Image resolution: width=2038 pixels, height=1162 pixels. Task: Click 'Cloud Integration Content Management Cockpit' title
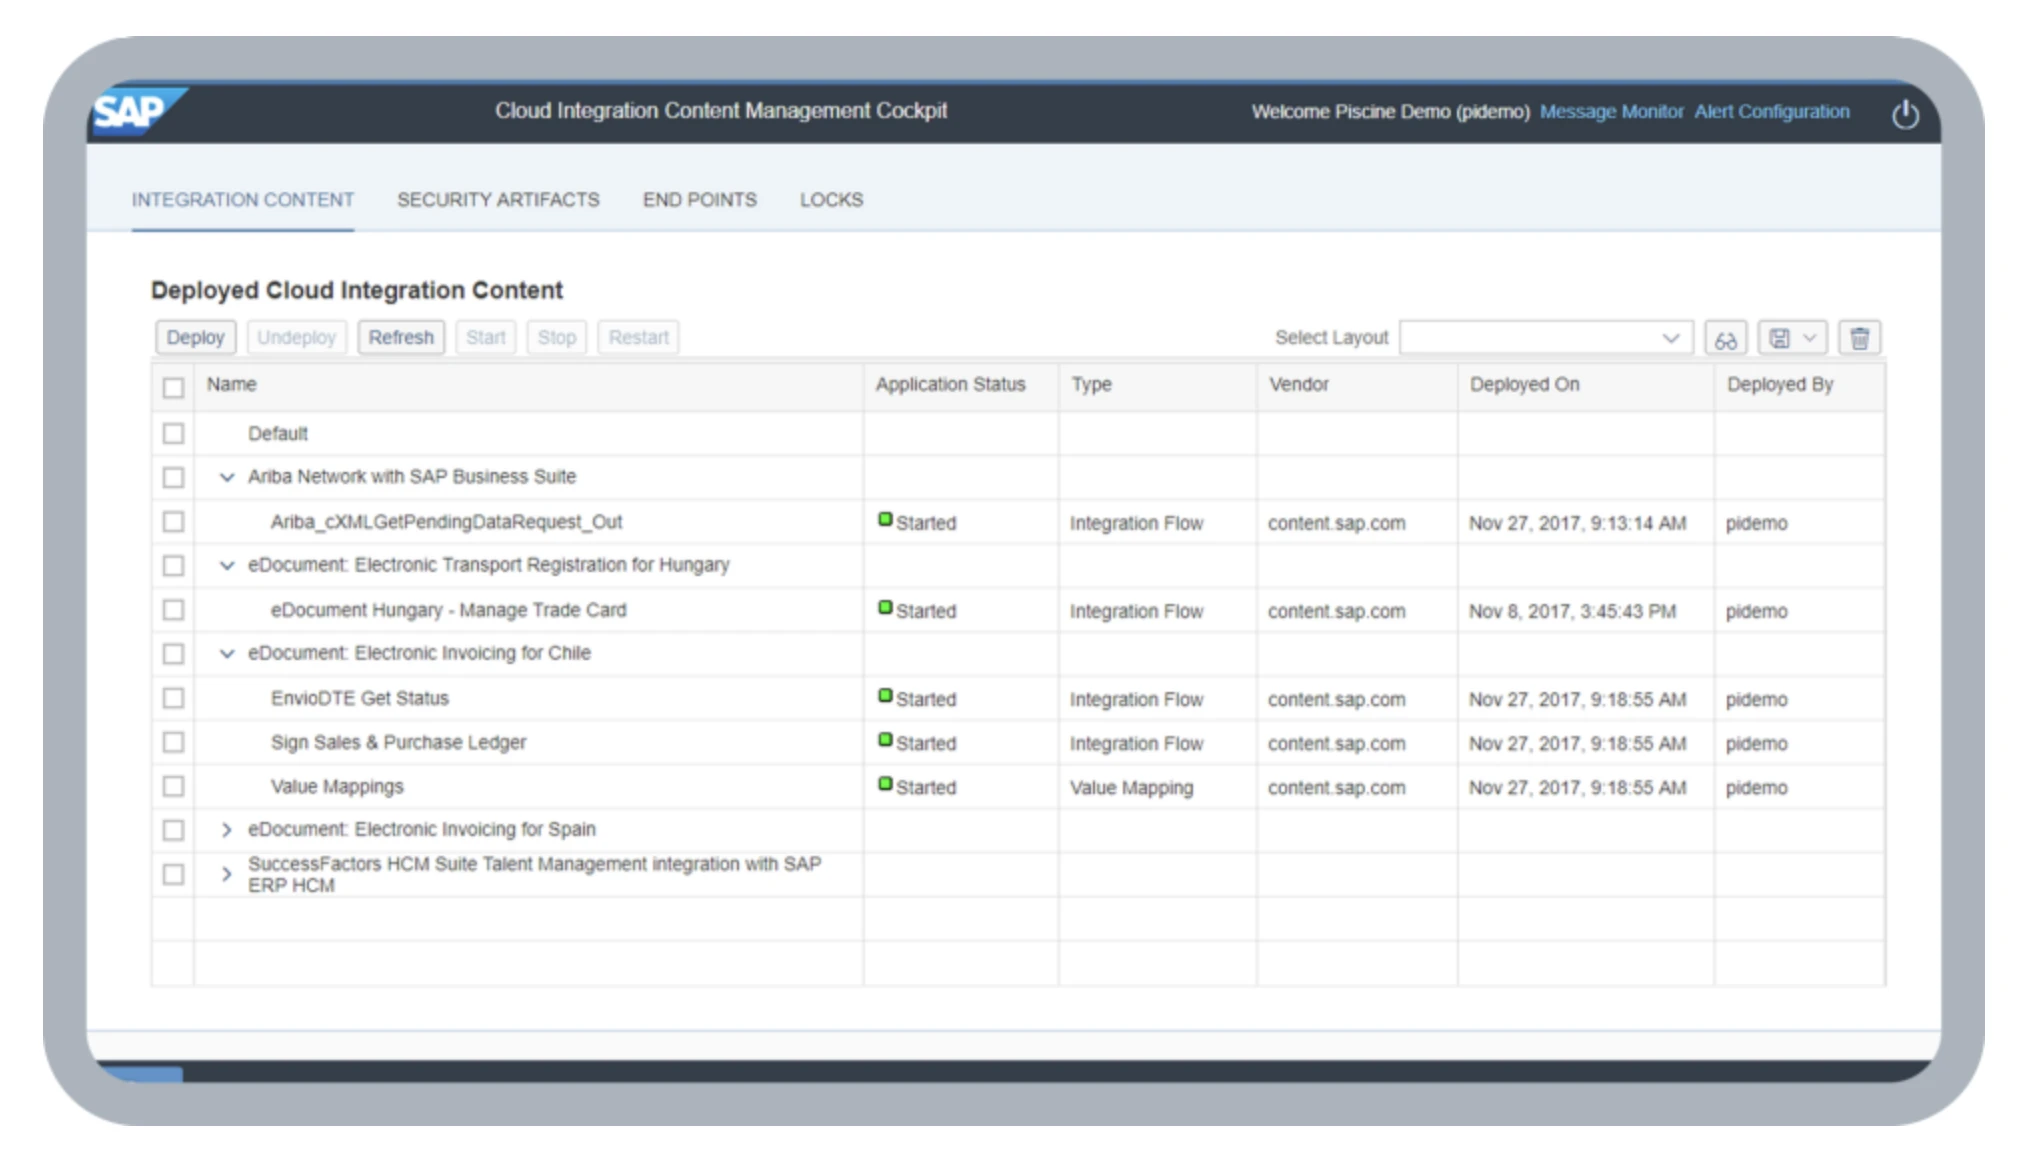click(721, 111)
